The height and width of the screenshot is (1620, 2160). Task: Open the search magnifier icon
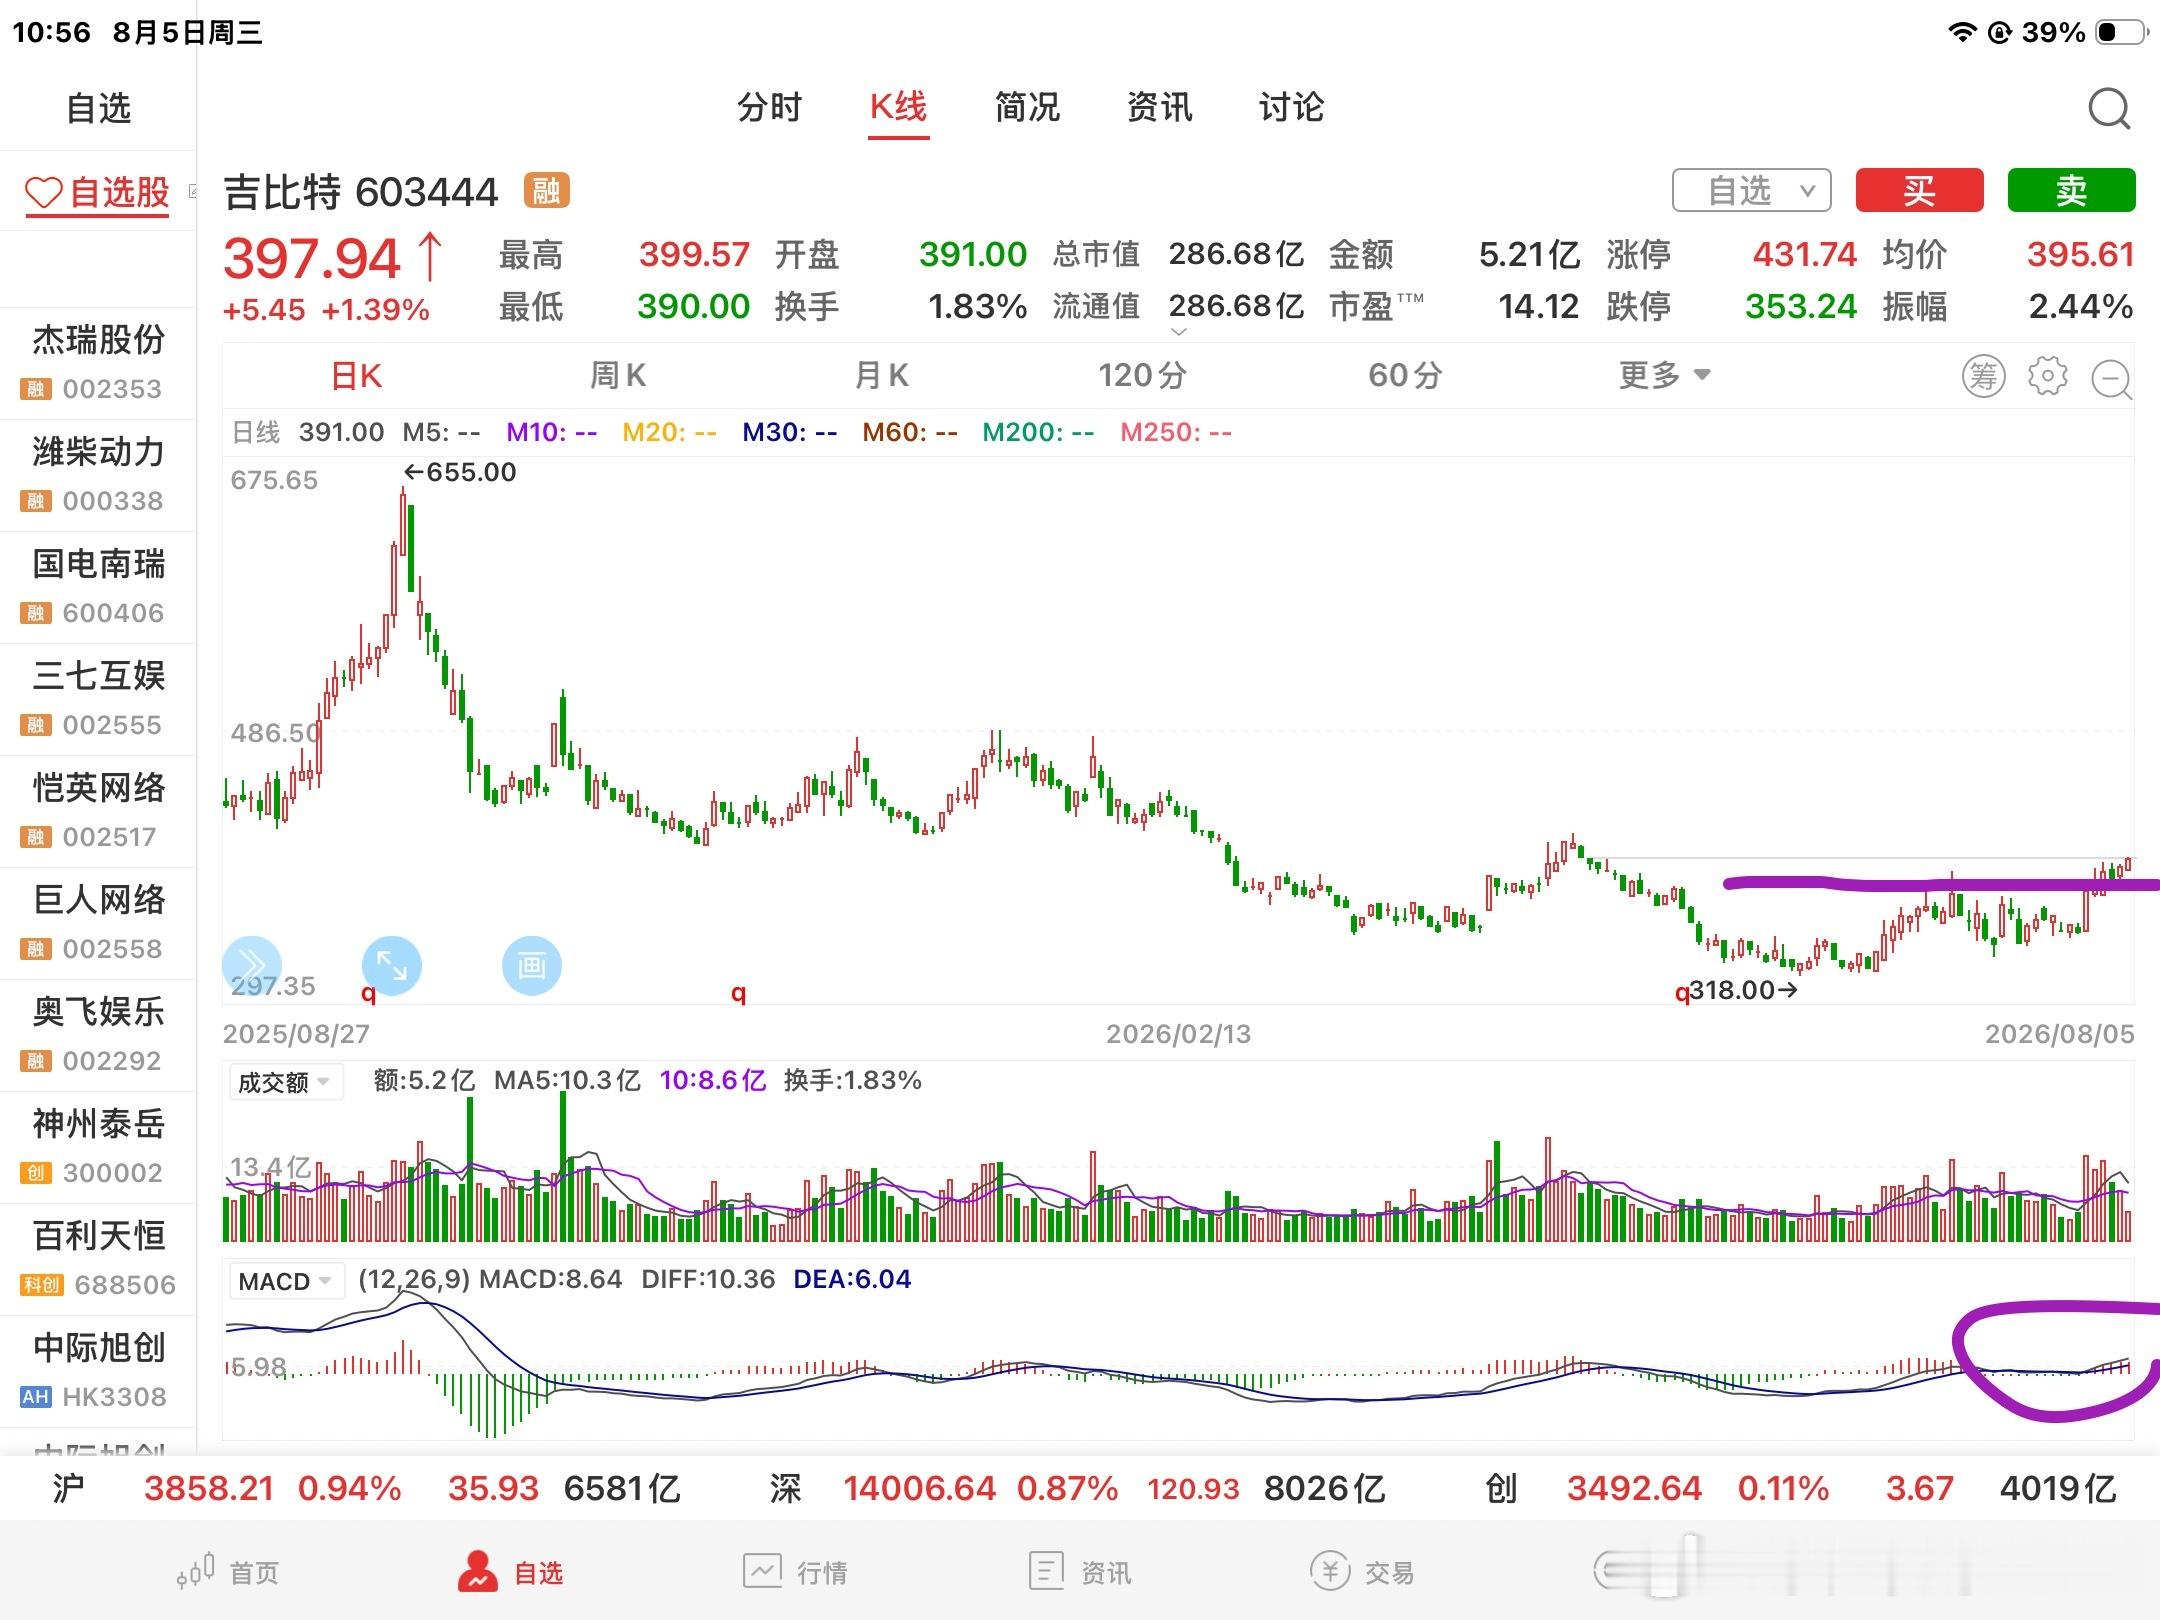click(2109, 108)
